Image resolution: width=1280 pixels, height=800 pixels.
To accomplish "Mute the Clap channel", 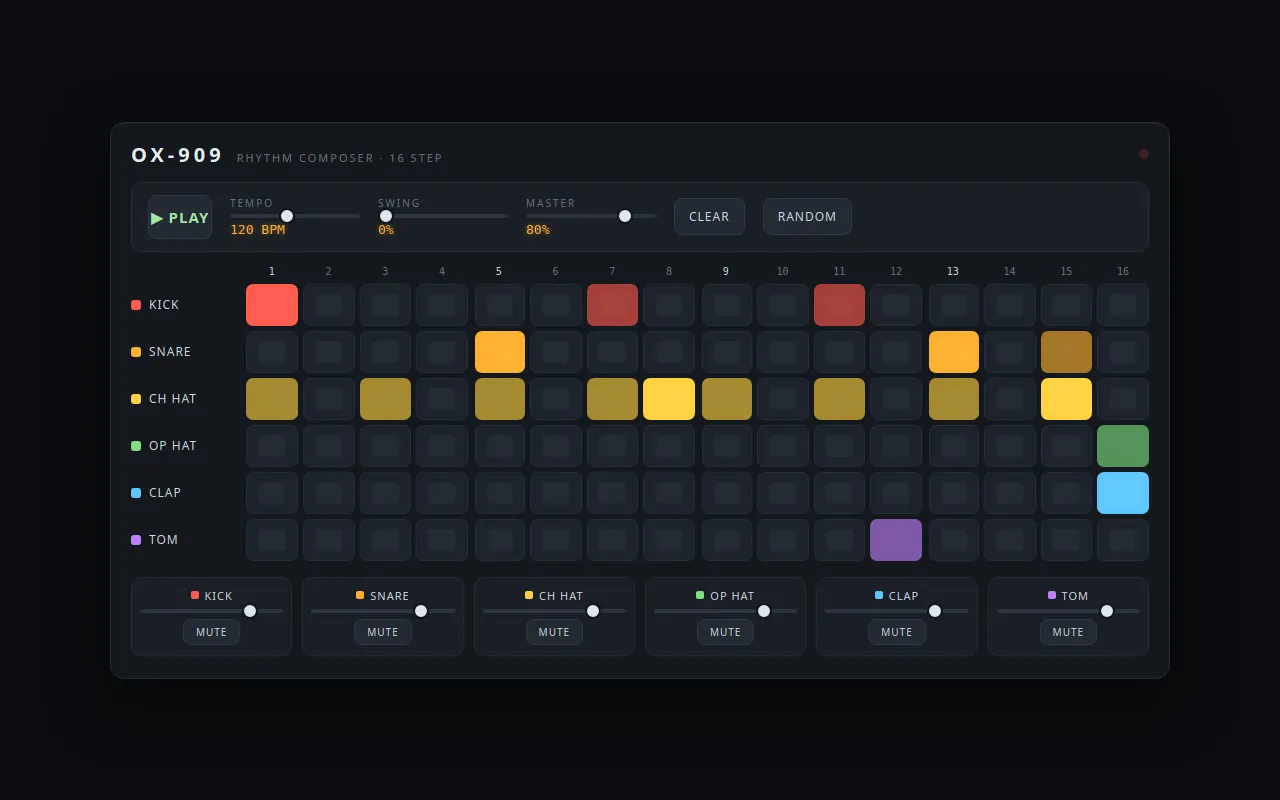I will coord(897,632).
